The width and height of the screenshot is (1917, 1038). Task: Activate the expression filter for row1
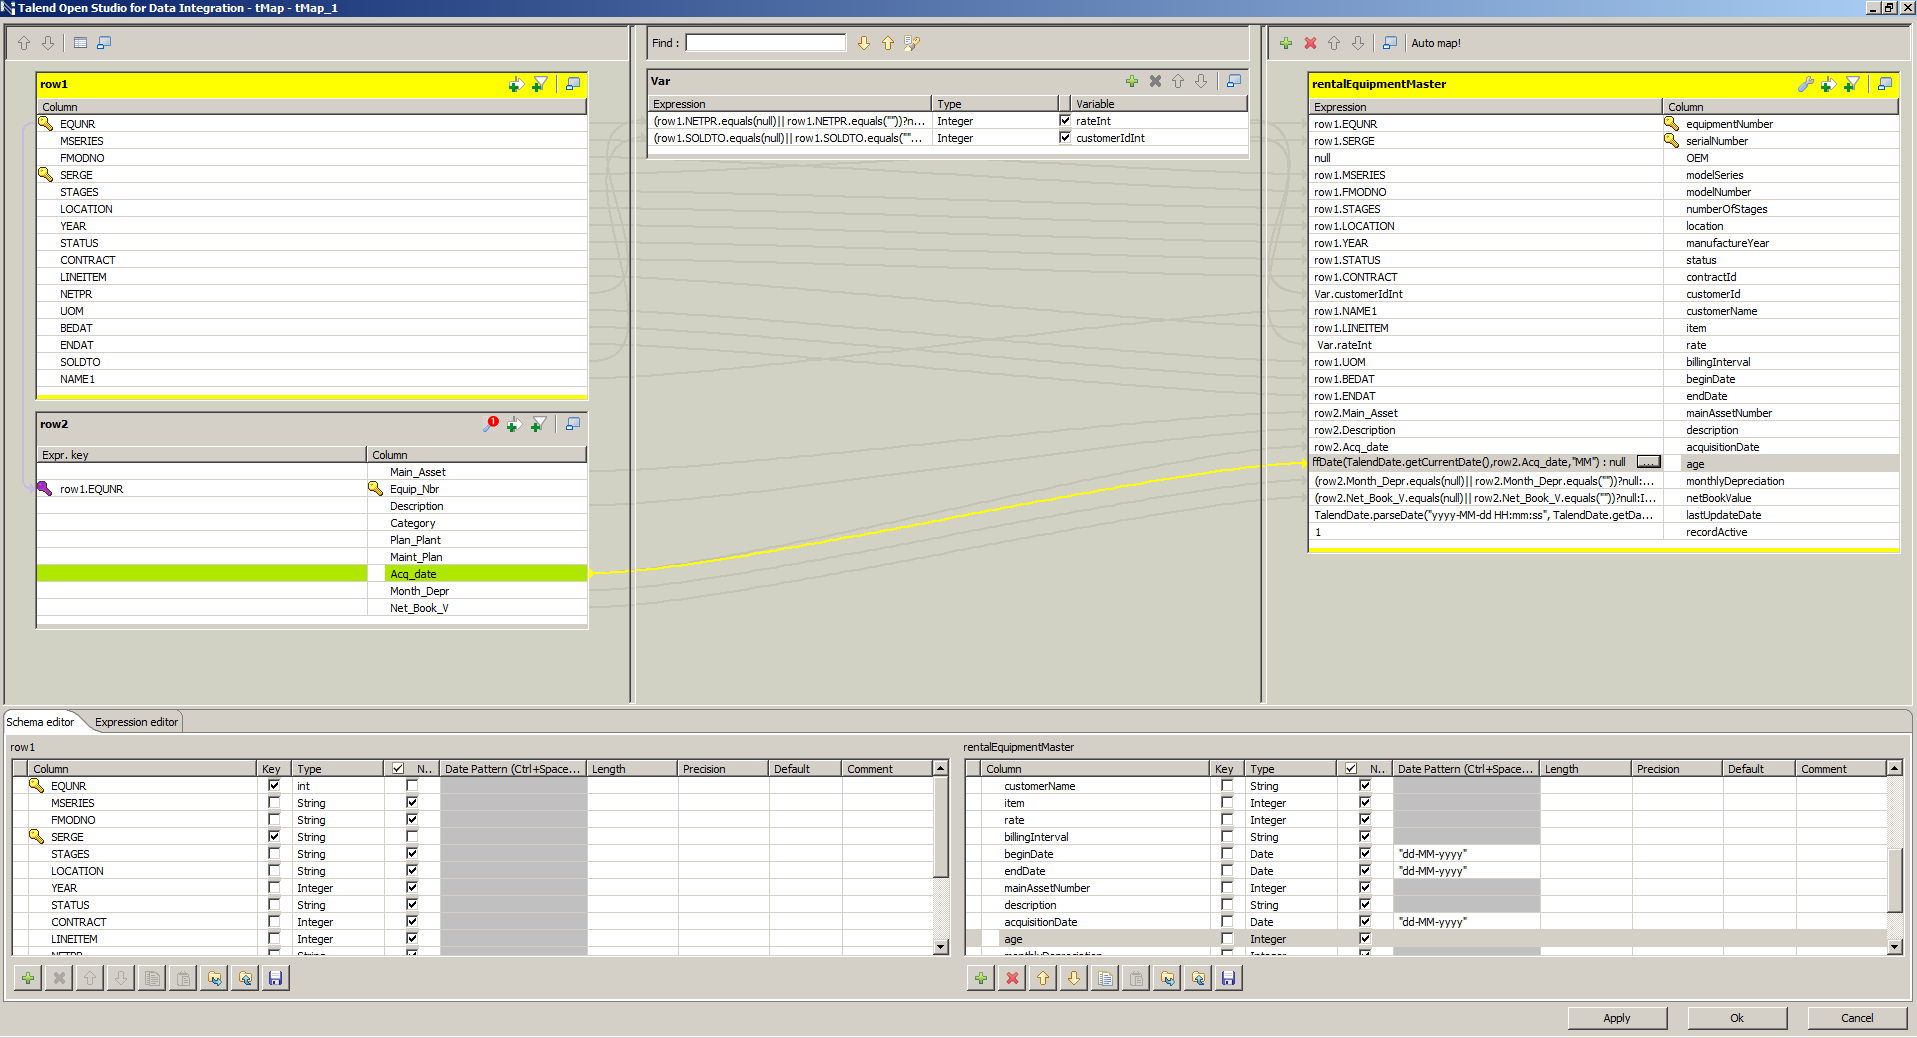pyautogui.click(x=540, y=84)
